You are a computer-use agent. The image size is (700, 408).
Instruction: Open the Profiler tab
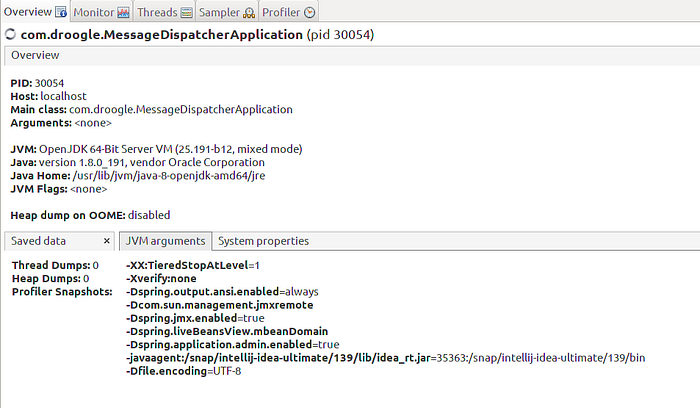[x=288, y=12]
